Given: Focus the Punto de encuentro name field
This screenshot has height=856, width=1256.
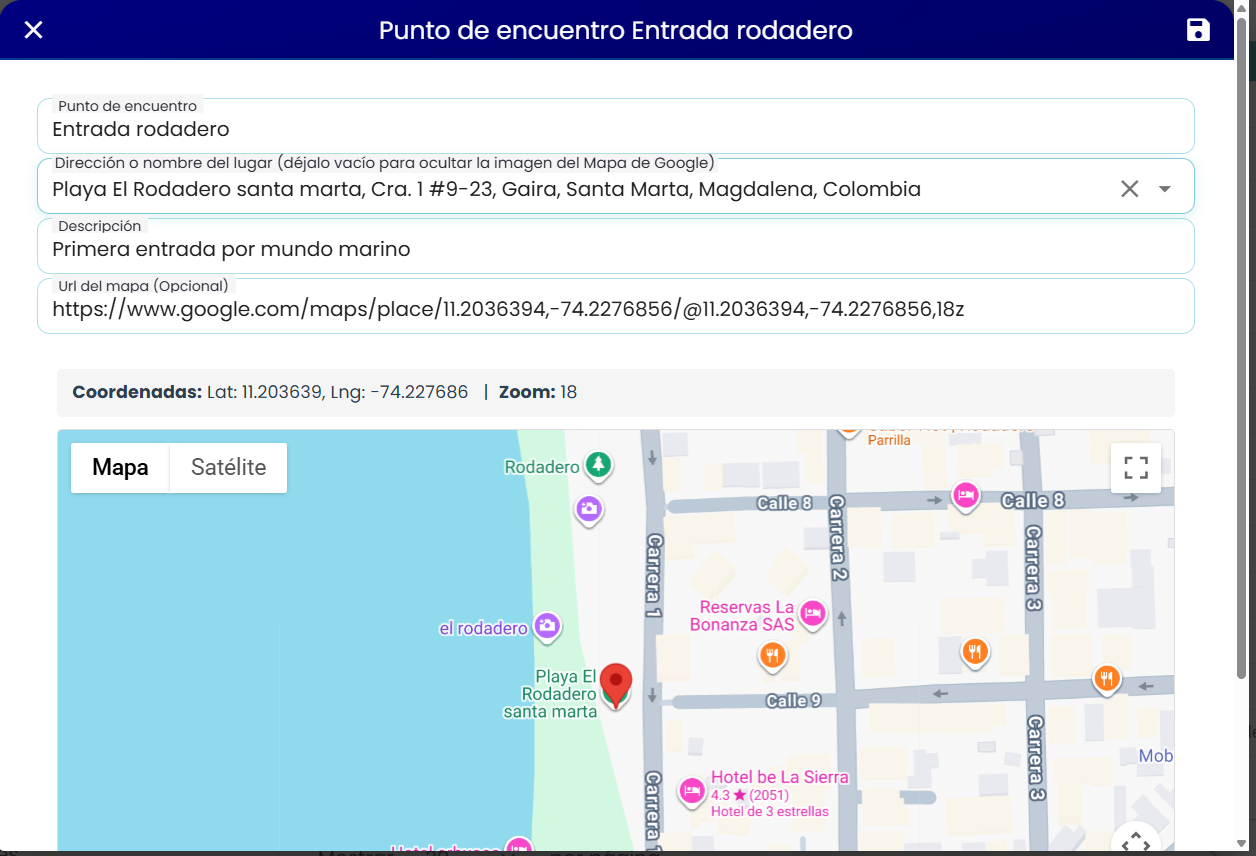Looking at the screenshot, I should click(616, 127).
